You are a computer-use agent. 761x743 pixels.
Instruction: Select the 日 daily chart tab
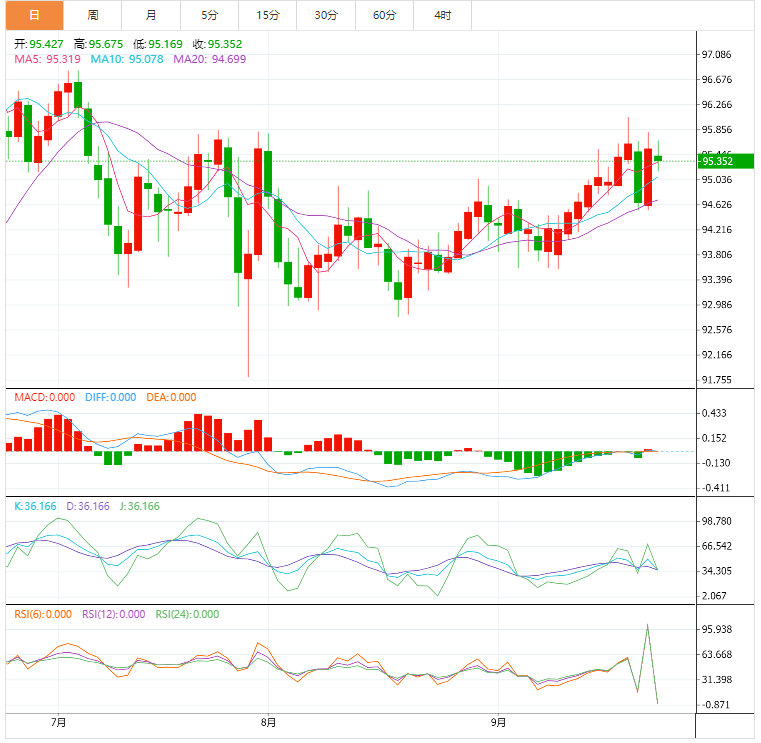tap(34, 15)
